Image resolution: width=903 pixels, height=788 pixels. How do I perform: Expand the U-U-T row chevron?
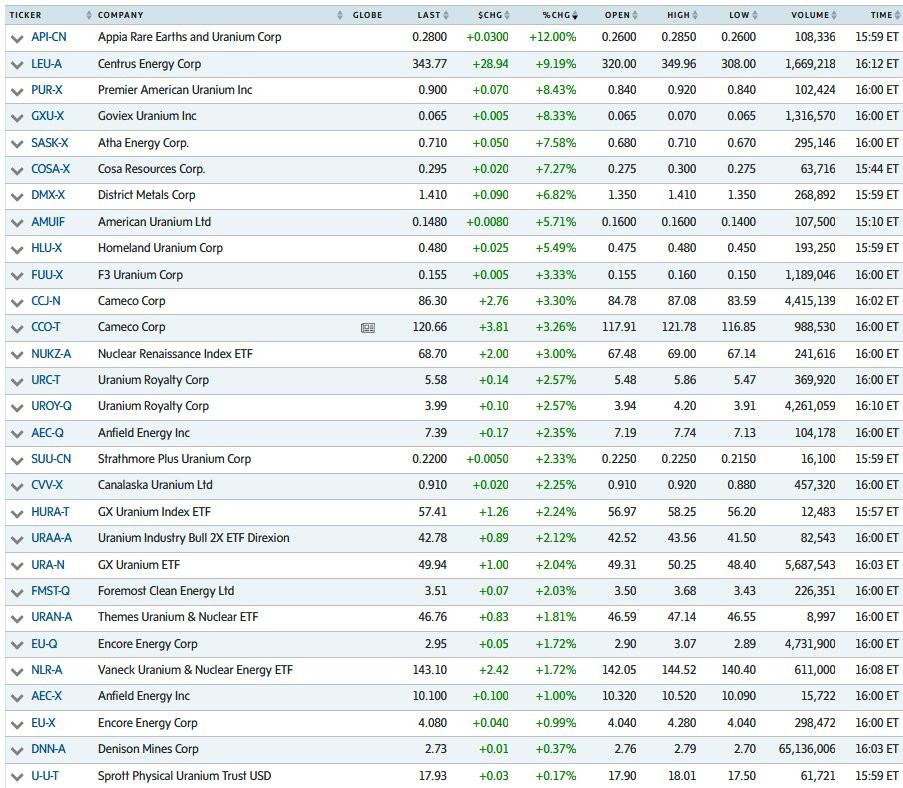[17, 777]
